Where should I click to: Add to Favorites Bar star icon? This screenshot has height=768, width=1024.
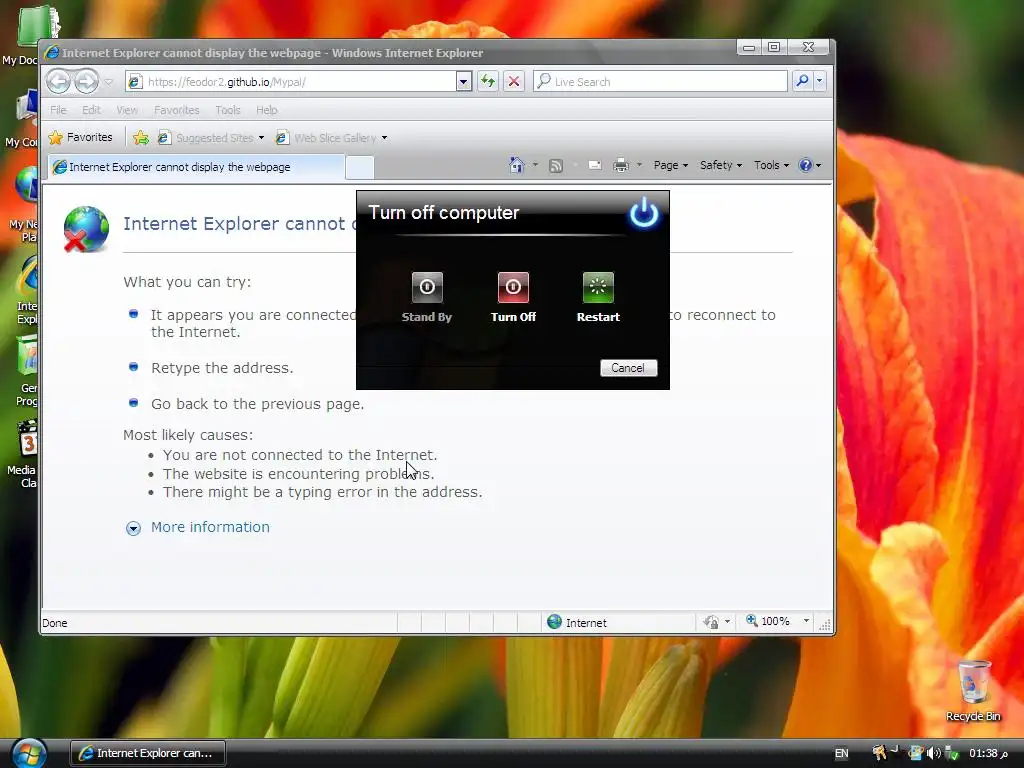click(x=140, y=137)
